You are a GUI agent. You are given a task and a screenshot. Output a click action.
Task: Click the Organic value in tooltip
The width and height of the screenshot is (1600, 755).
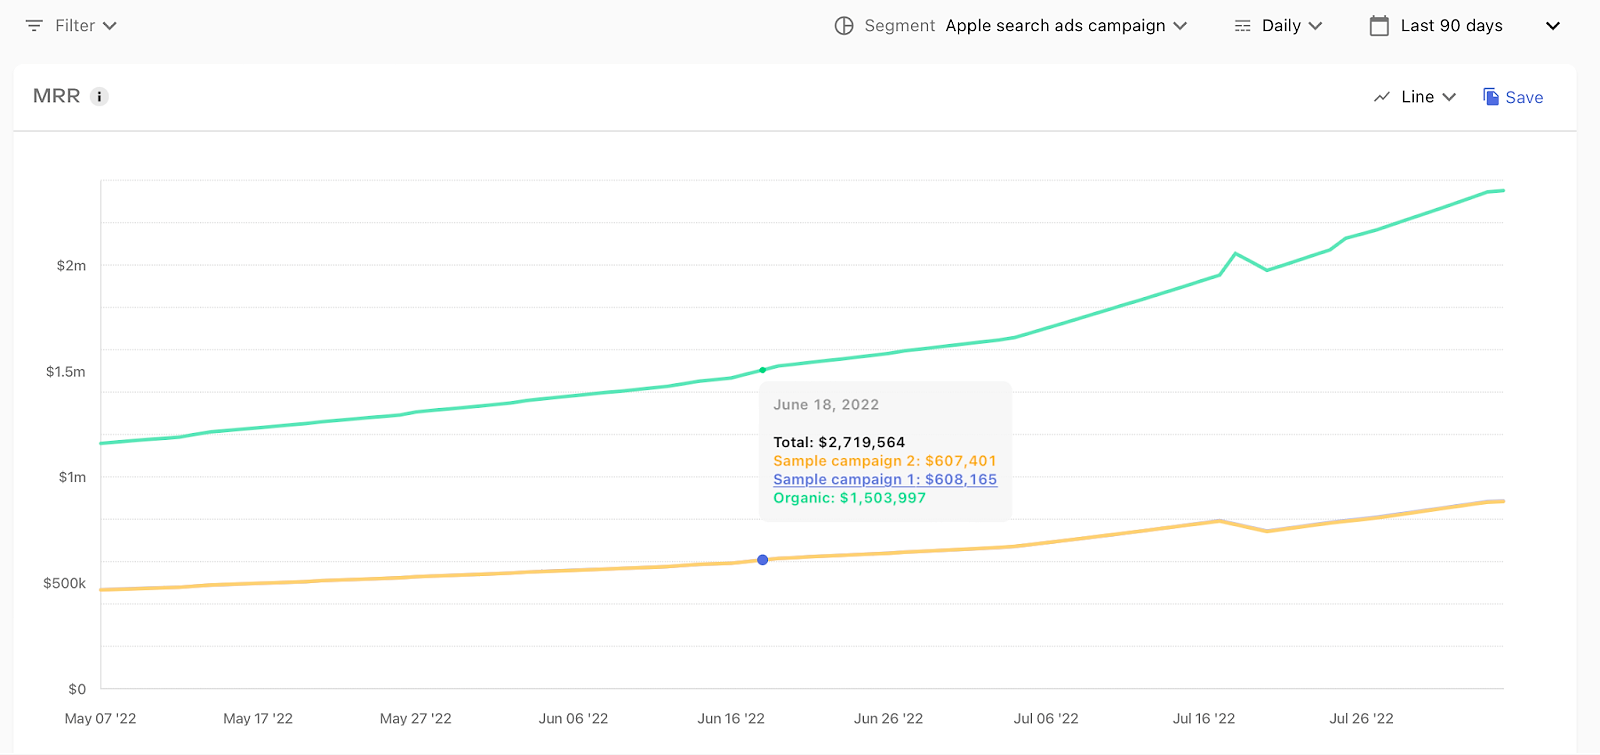tap(883, 498)
